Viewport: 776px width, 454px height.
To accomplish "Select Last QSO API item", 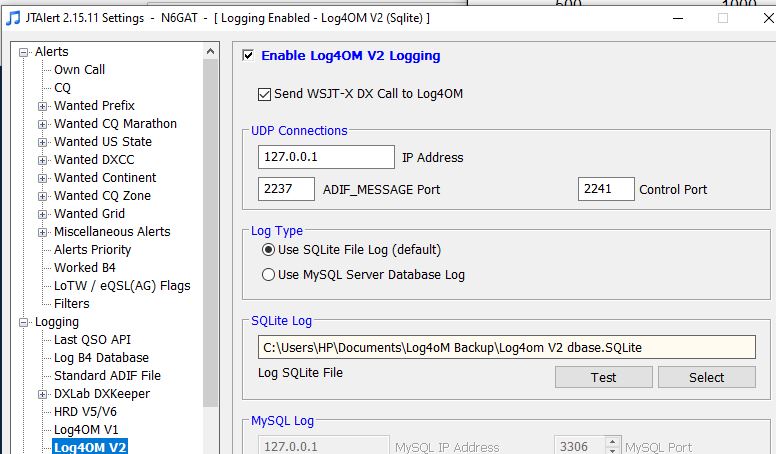I will [x=93, y=340].
